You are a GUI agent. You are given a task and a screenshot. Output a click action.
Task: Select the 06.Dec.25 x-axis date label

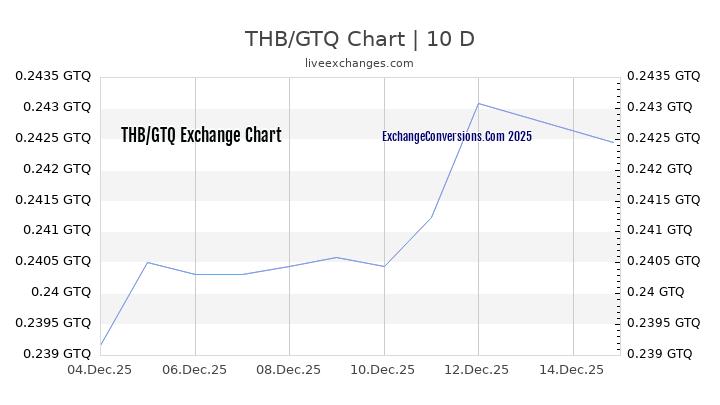[194, 370]
